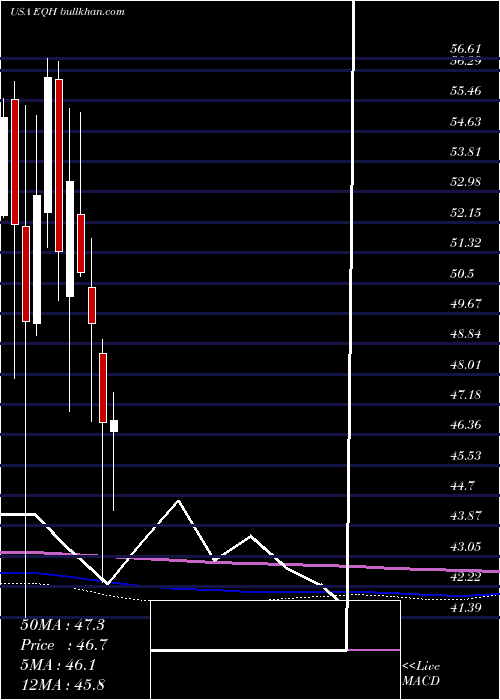Screen dimensions: 500x700
Task: Click the 43.05 price axis label
Action: point(466,546)
